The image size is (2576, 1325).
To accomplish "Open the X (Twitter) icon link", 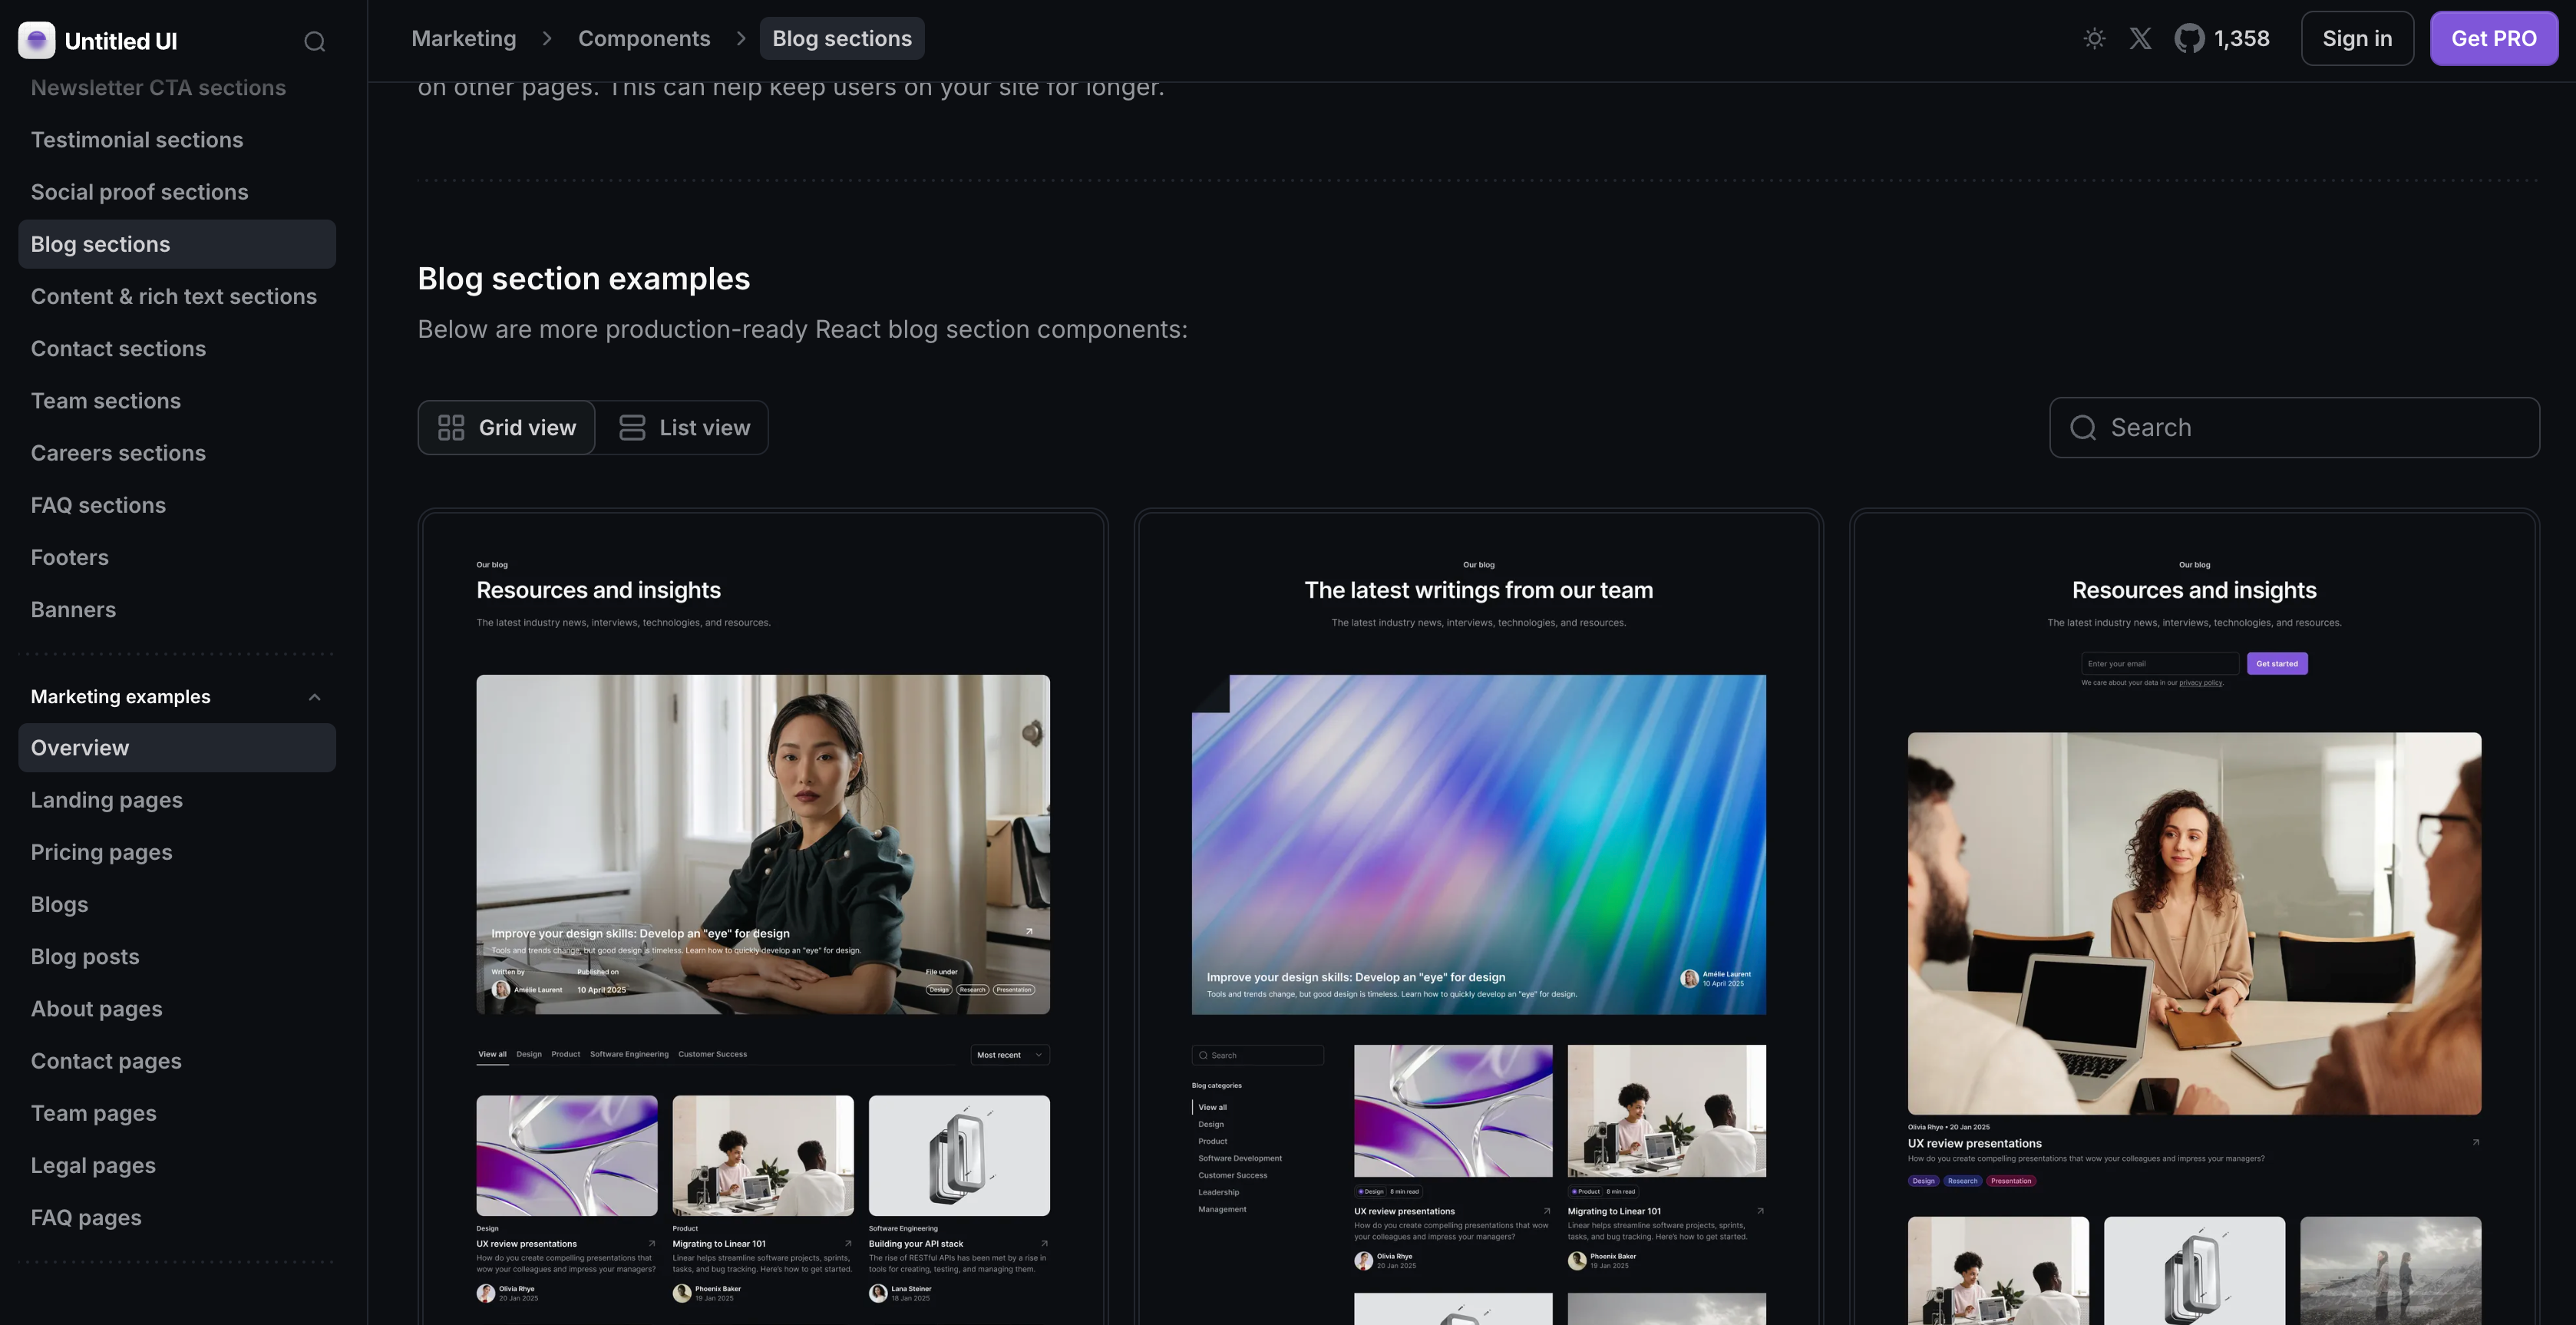I will pos(2140,39).
